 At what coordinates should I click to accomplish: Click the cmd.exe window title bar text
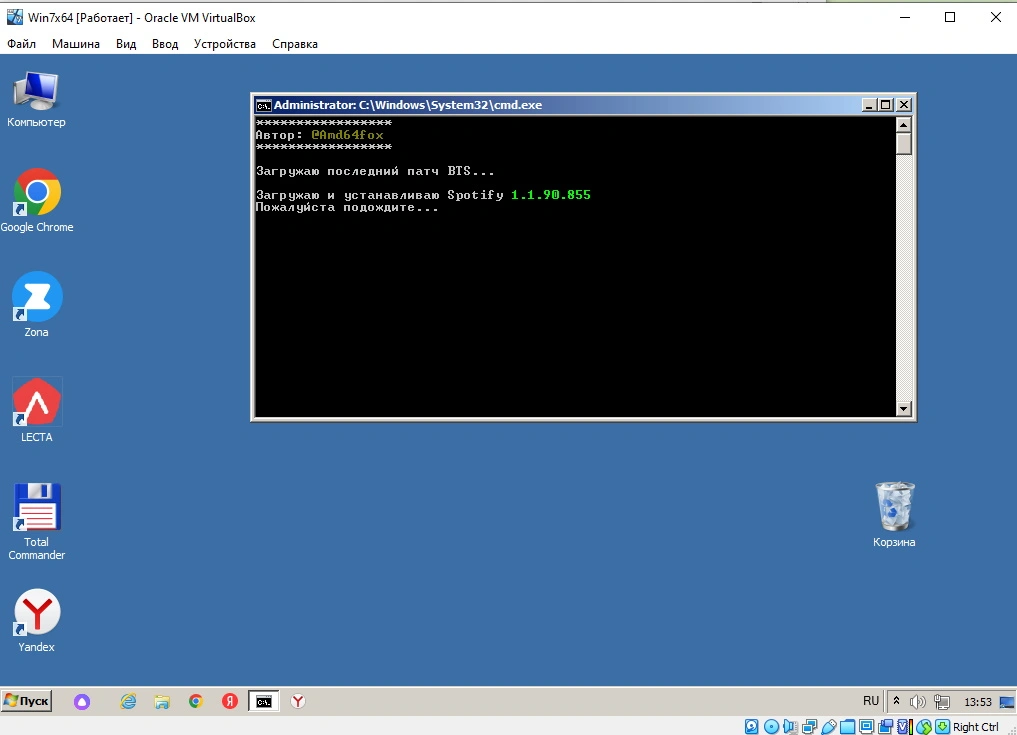click(408, 105)
